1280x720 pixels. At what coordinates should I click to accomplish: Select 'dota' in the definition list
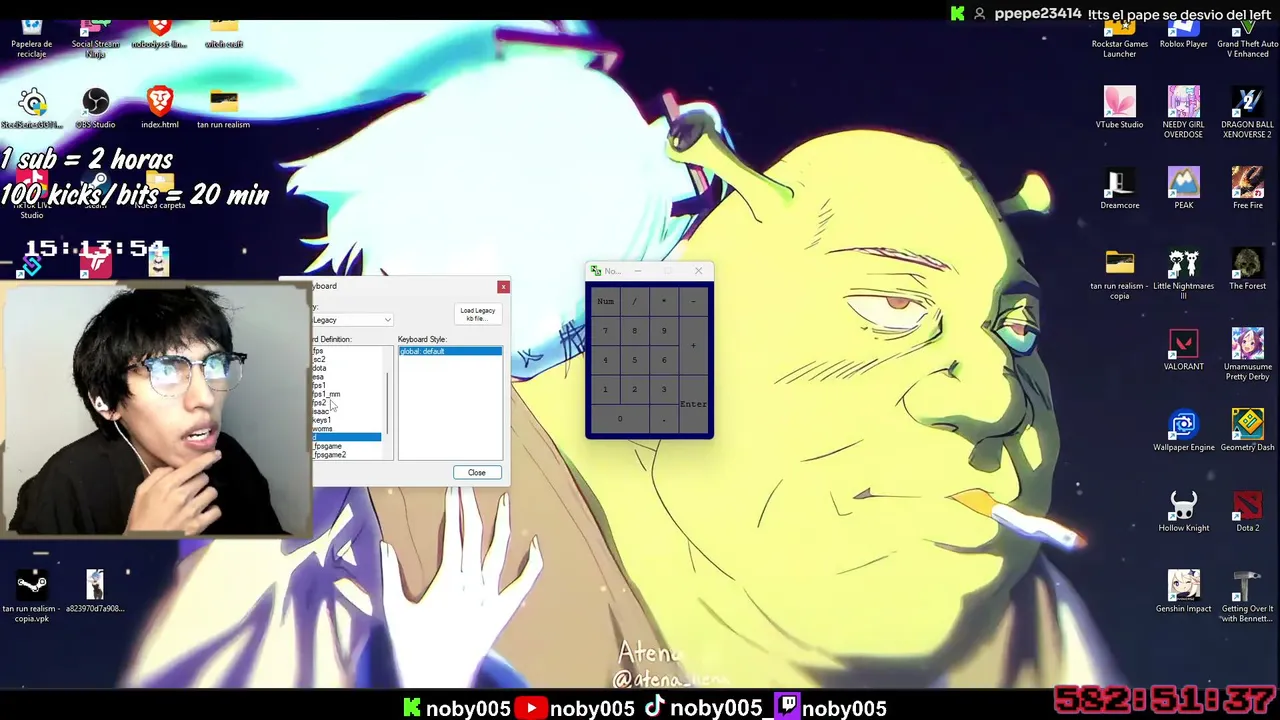[346, 368]
